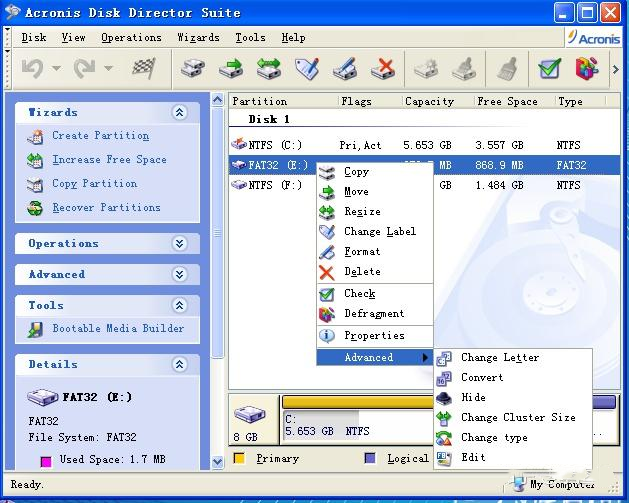This screenshot has height=503, width=629.
Task: Click the Increase Free Space wizard link
Action: [109, 160]
